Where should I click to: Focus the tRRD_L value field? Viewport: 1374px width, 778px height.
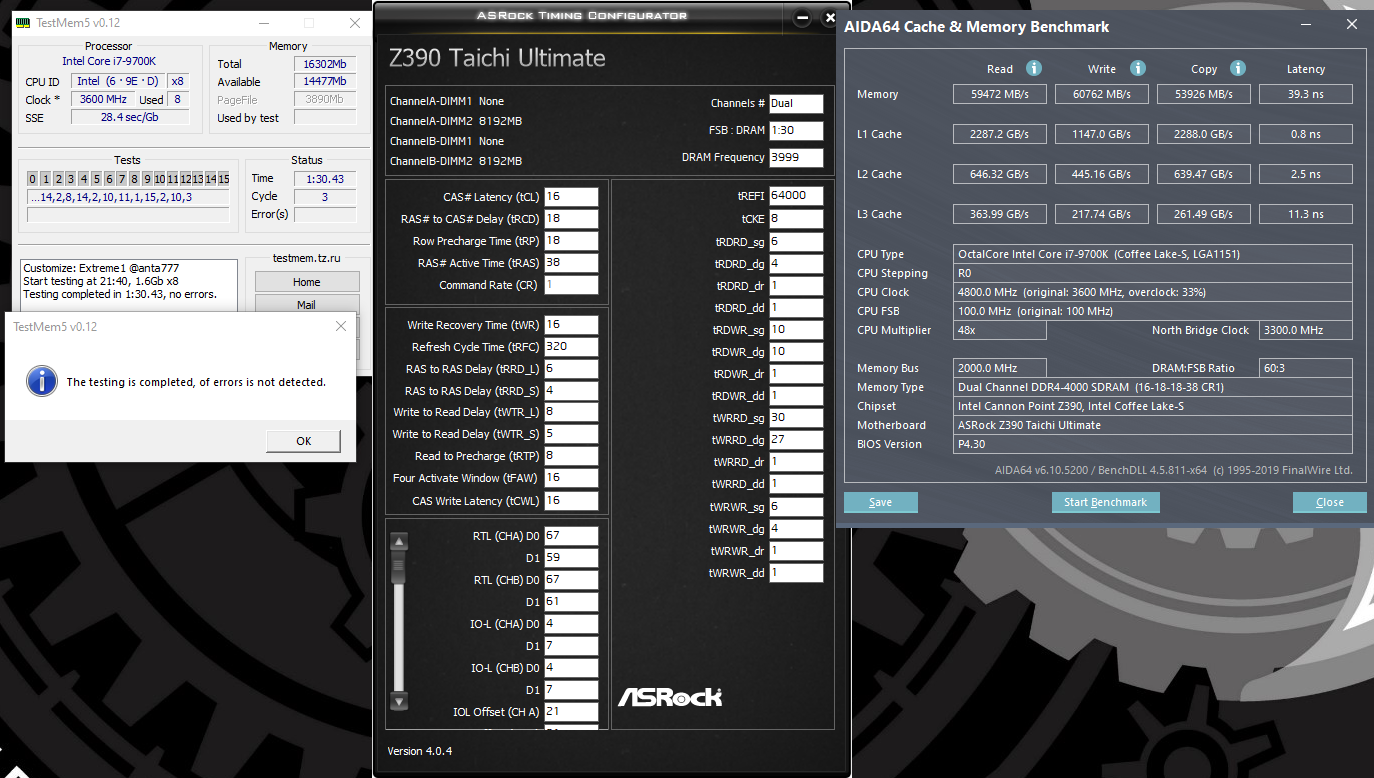point(571,369)
